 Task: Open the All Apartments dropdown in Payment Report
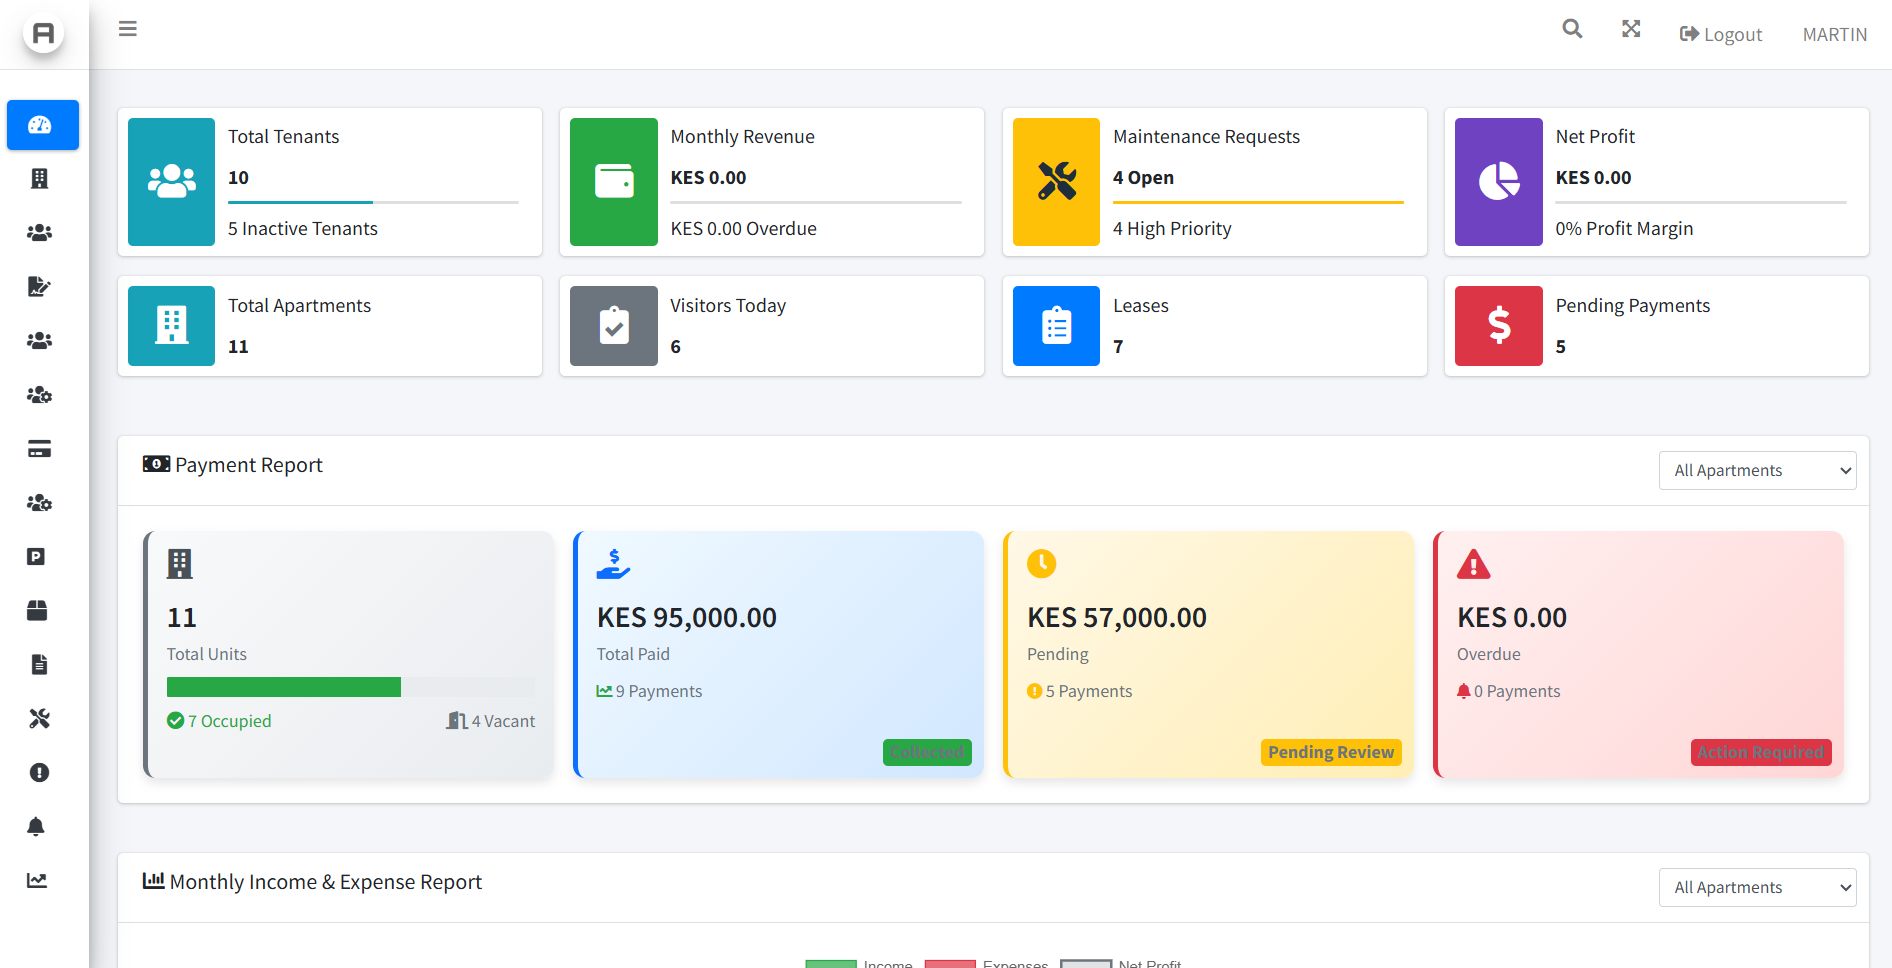(x=1757, y=470)
